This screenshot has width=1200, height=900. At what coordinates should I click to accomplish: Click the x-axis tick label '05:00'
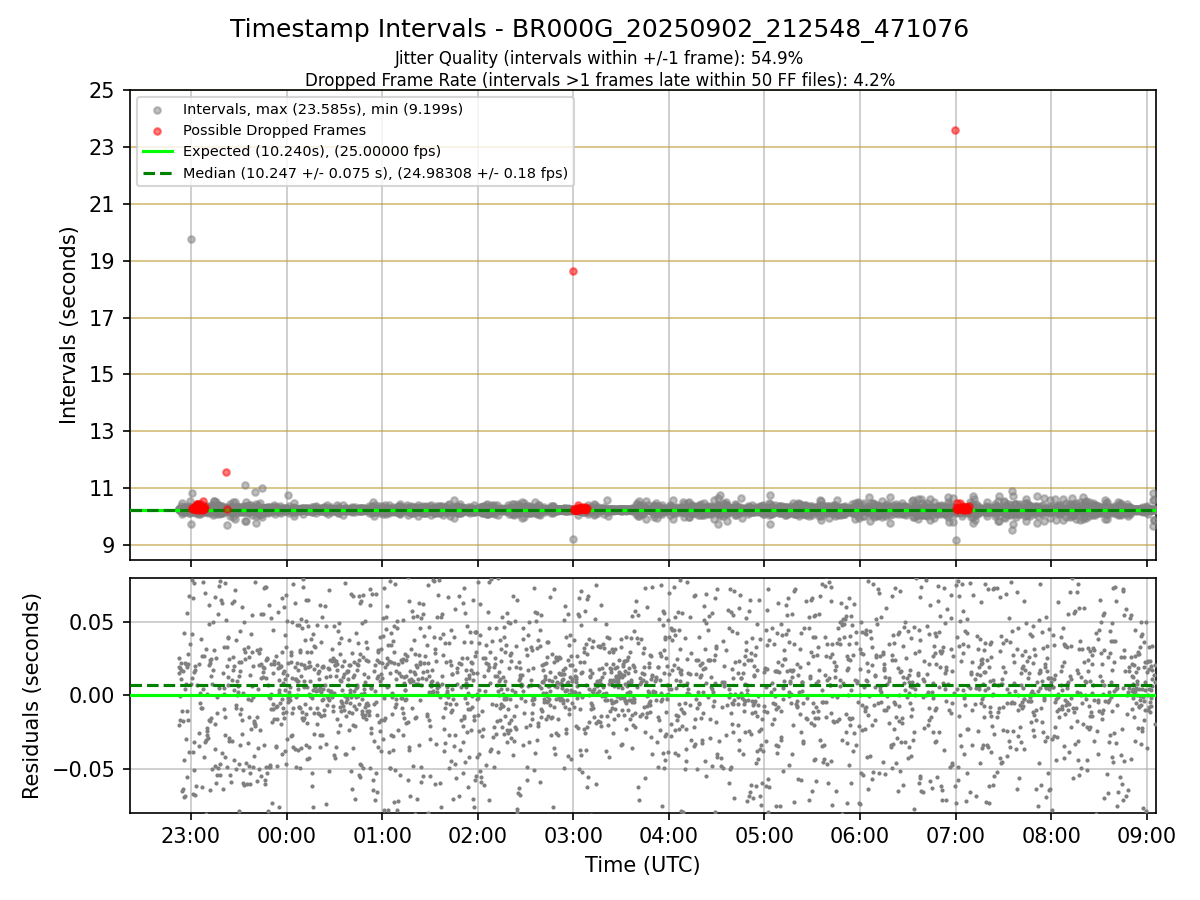coord(764,835)
